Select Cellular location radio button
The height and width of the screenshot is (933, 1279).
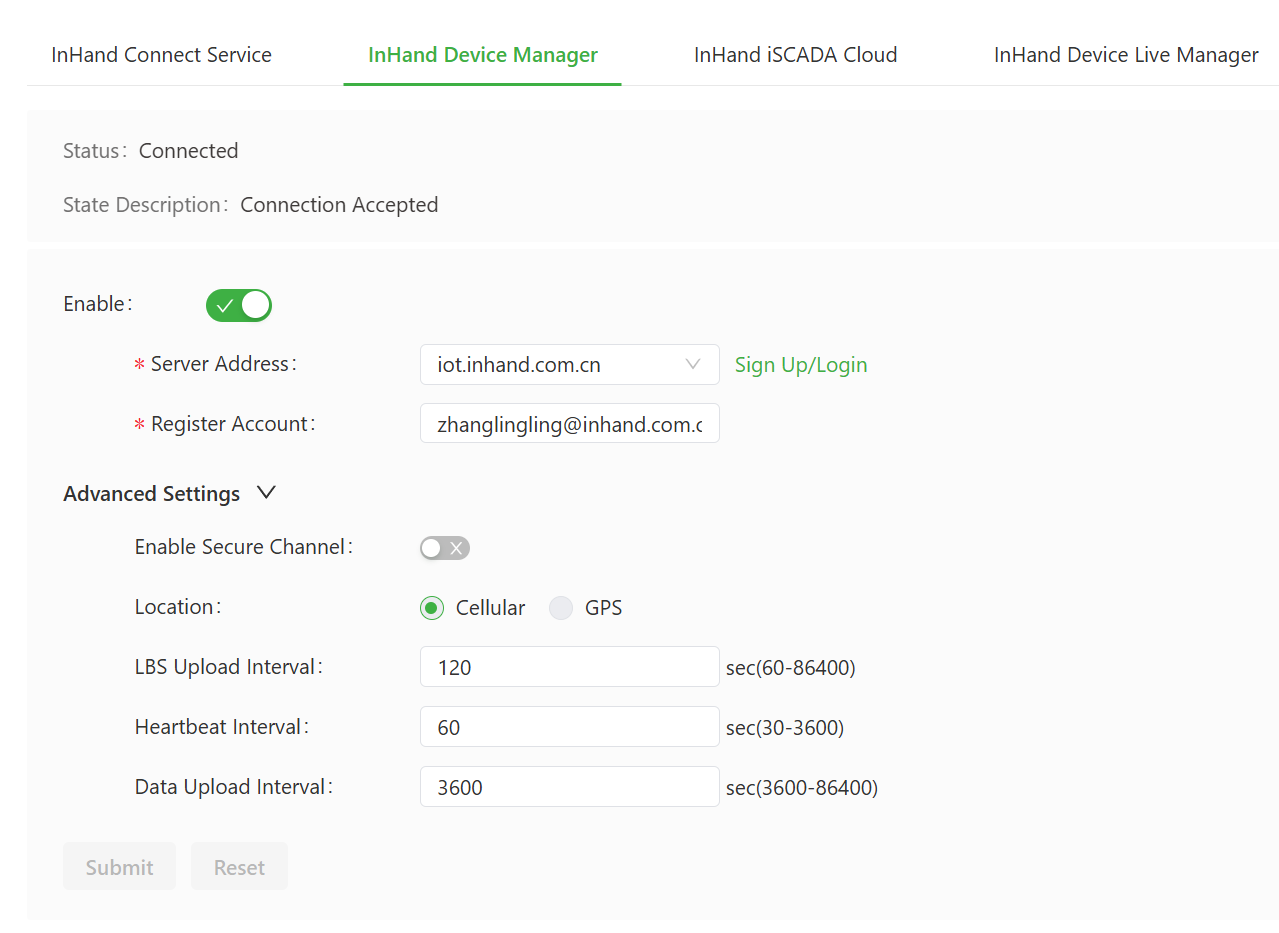click(x=432, y=608)
